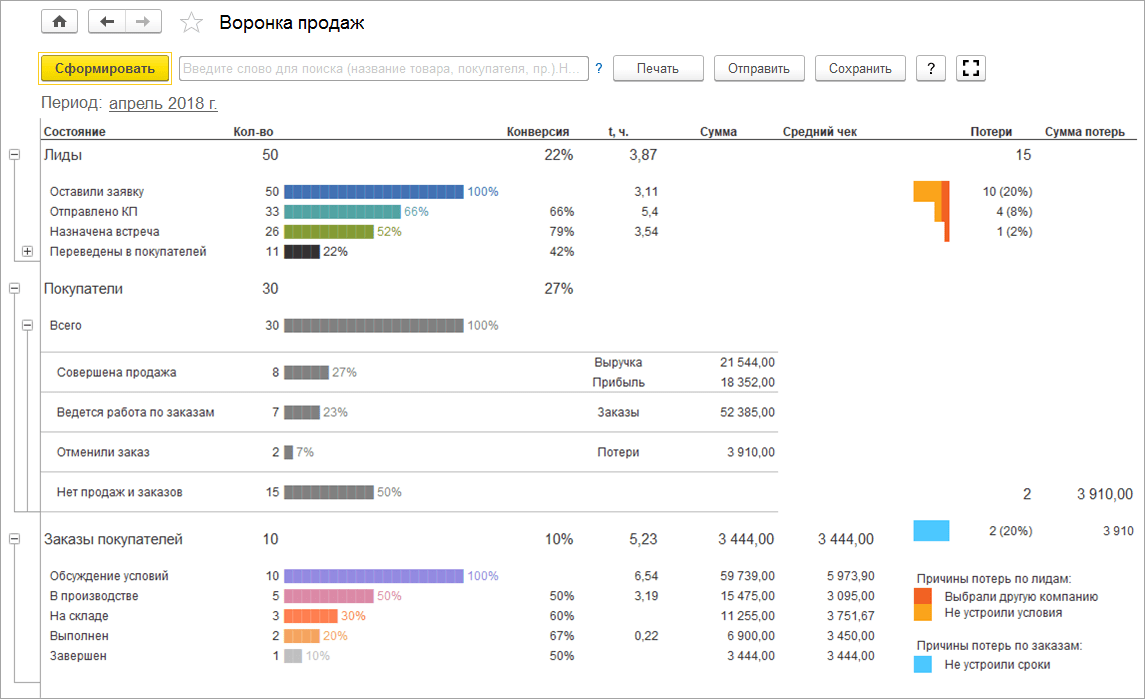Open search help via blue question mark

[599, 68]
